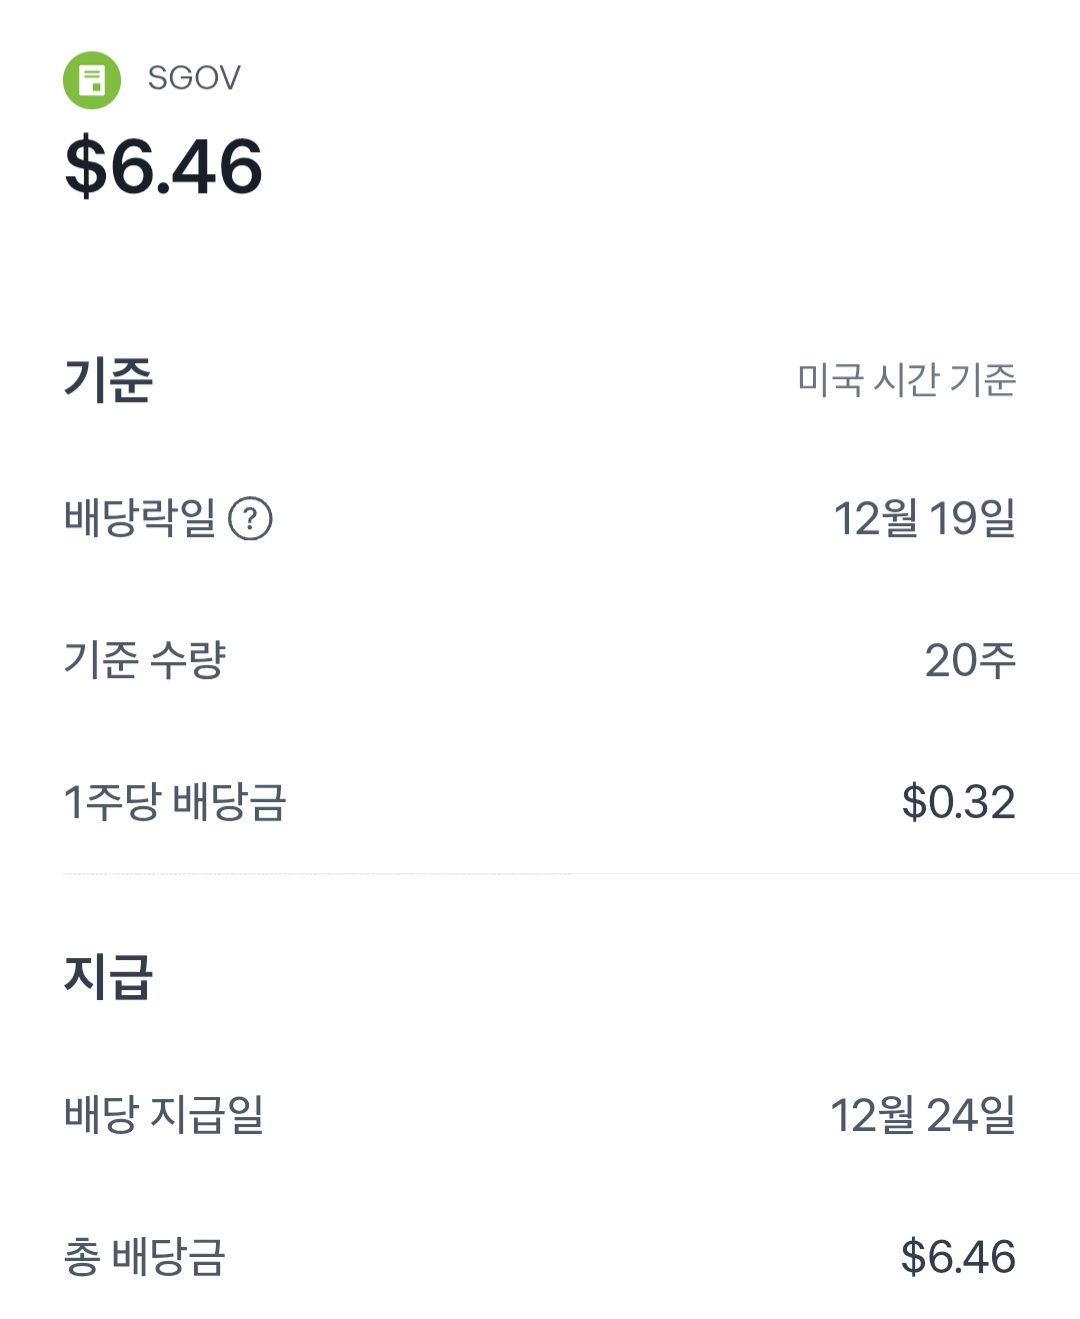Tap the large $6.46 heading amount
1080x1319 pixels.
tap(164, 167)
